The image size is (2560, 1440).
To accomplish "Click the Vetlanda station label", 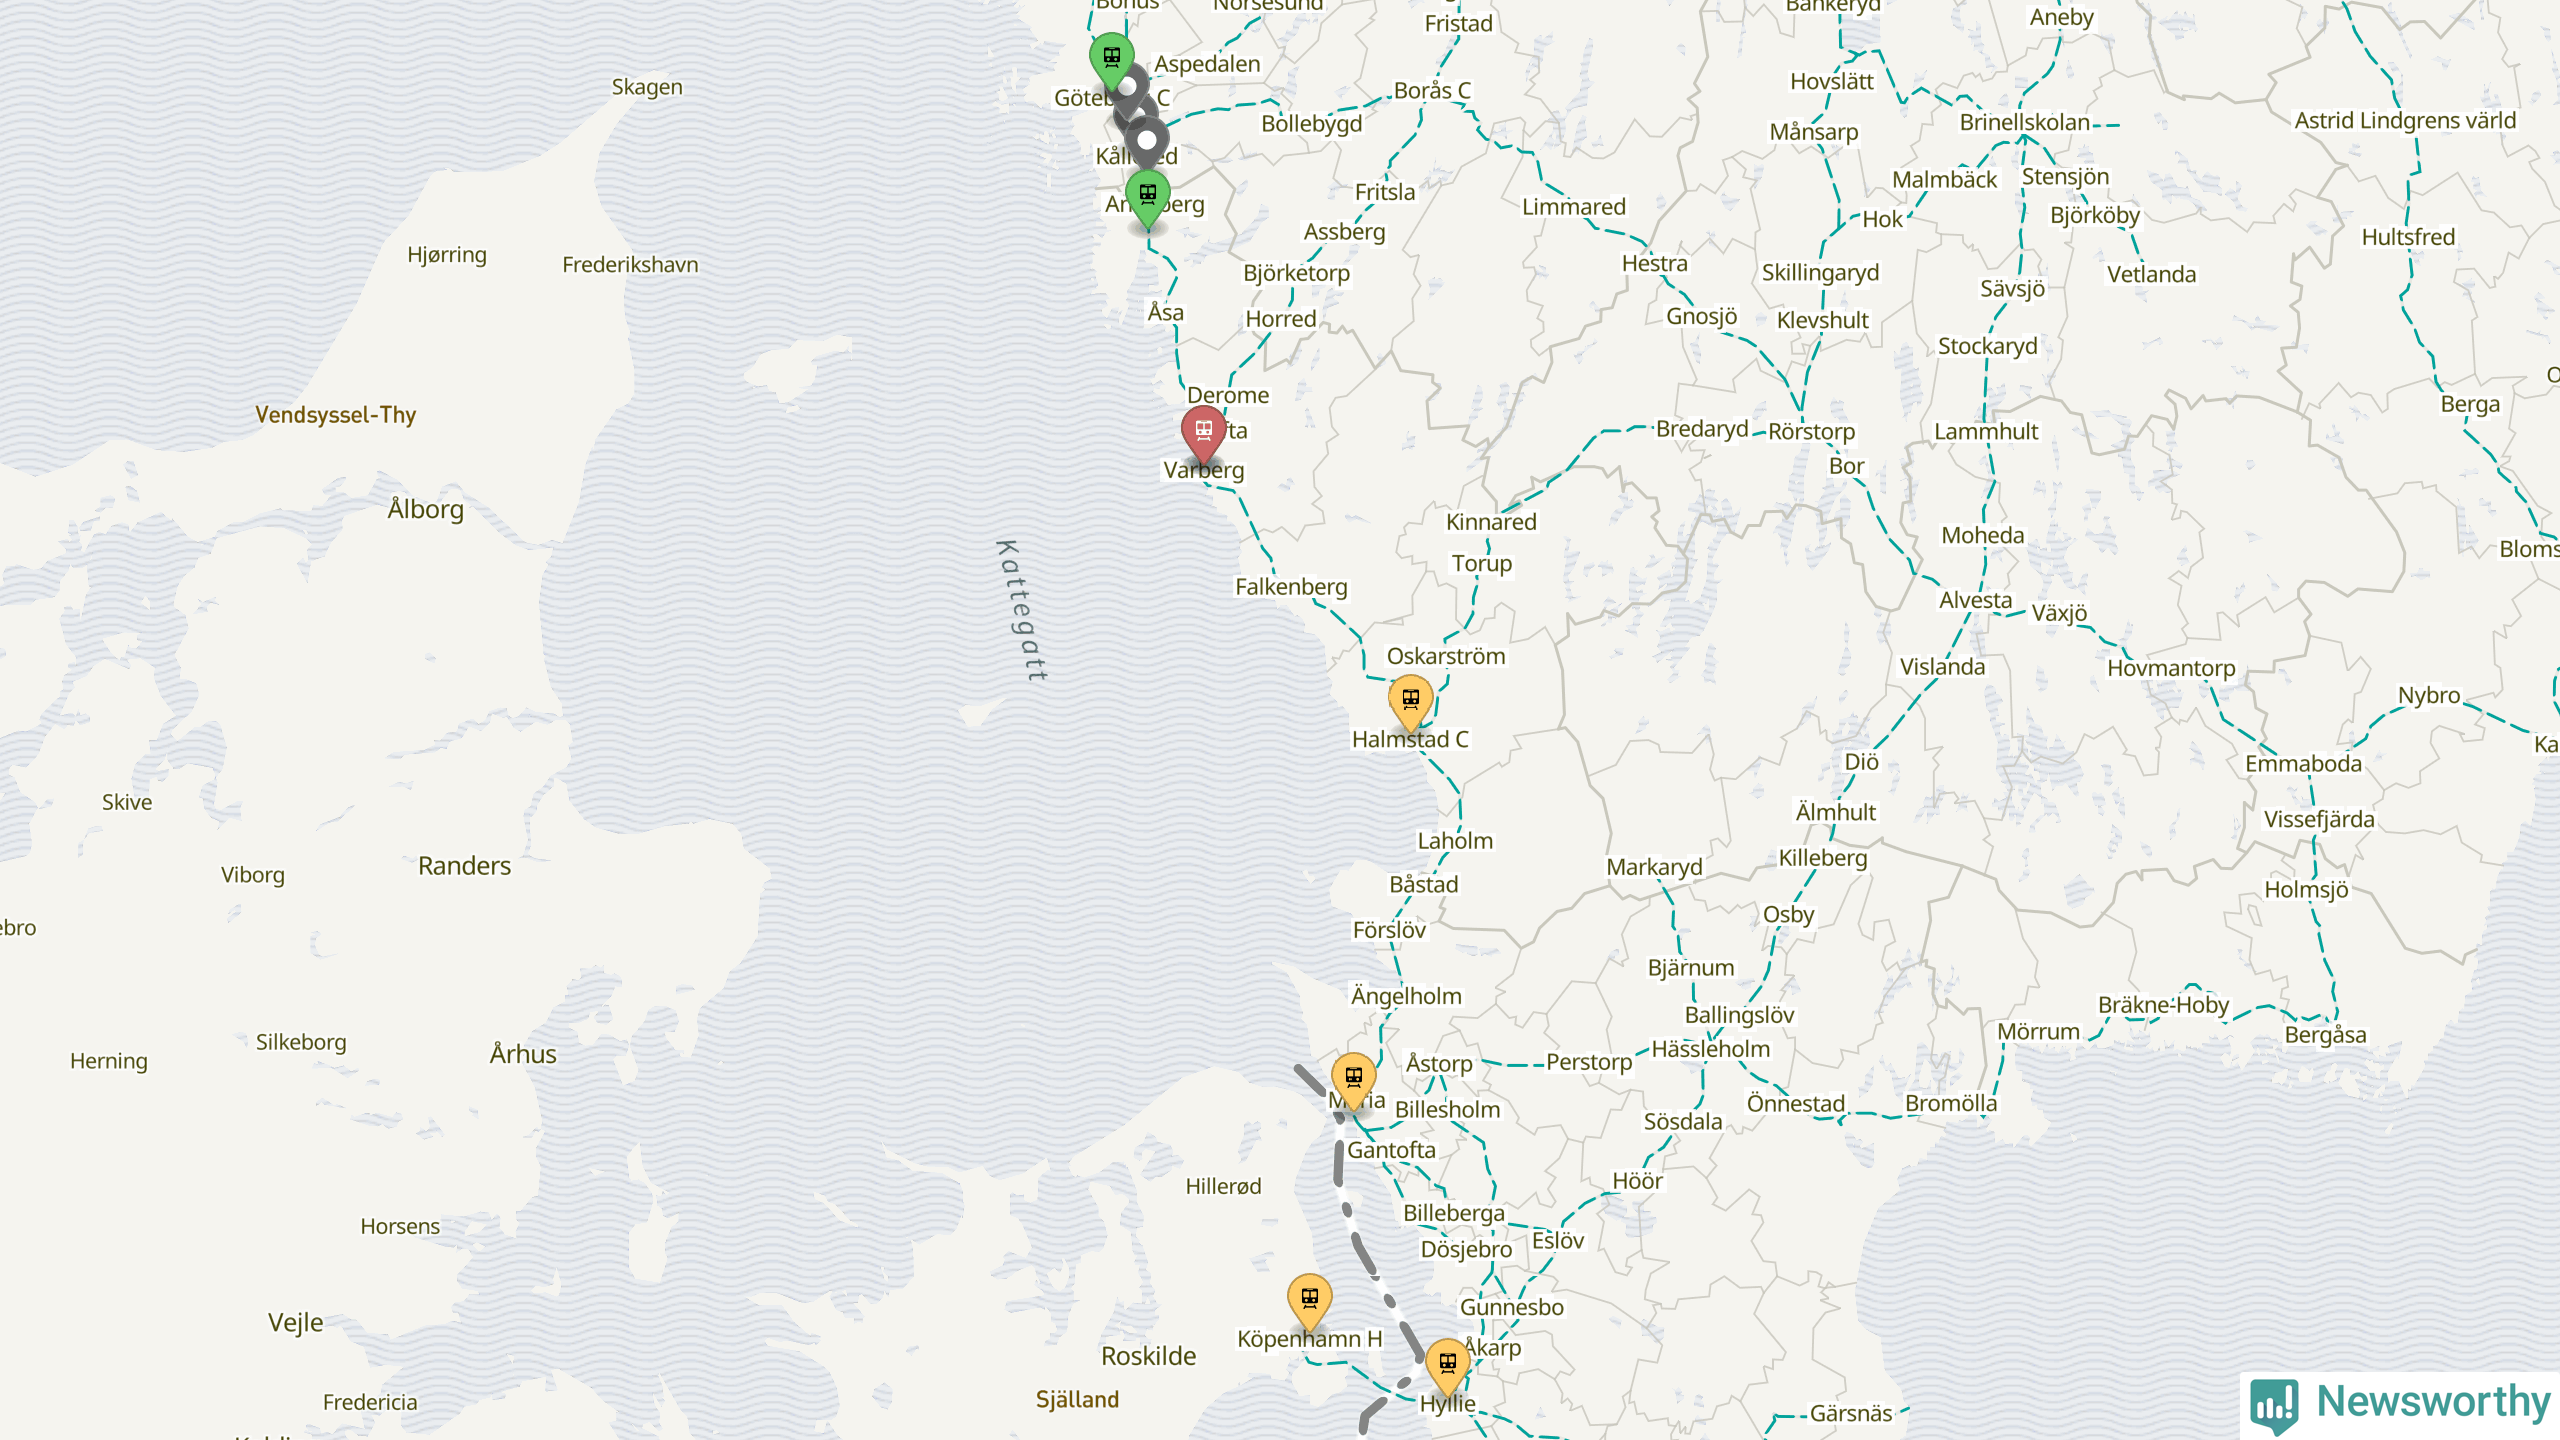I will [2151, 275].
